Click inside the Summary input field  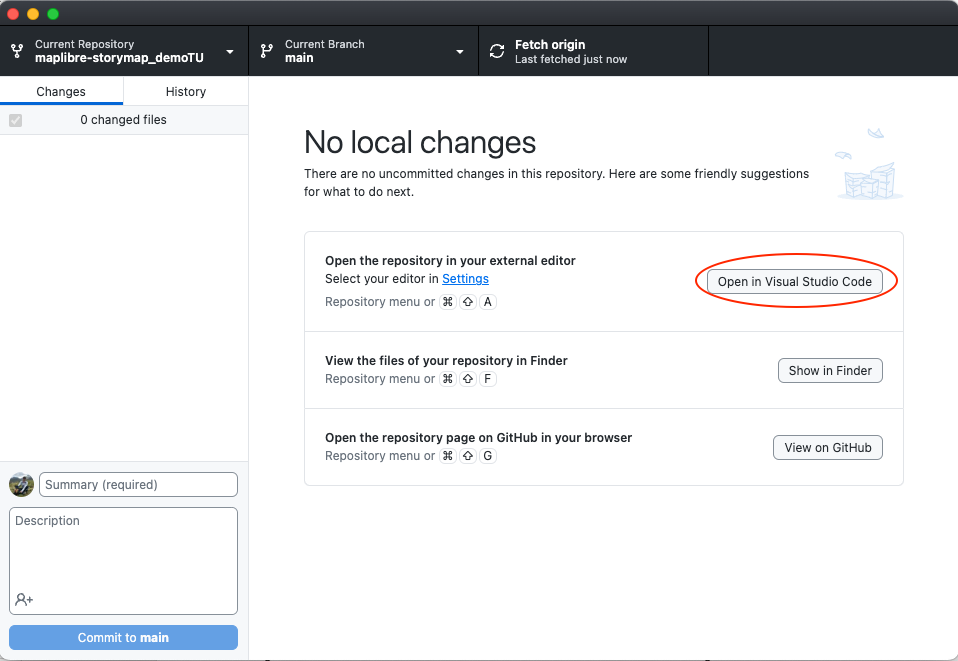[x=138, y=484]
